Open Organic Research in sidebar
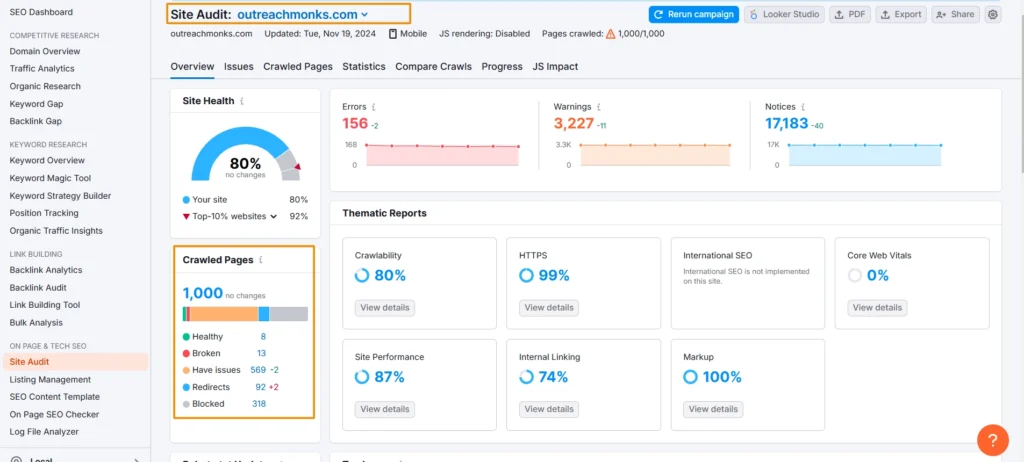The height and width of the screenshot is (462, 1024). tap(45, 86)
